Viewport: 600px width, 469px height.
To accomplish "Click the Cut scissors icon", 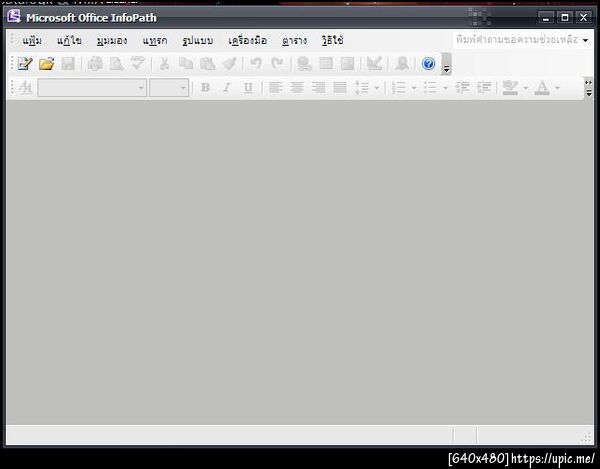I will pos(165,64).
